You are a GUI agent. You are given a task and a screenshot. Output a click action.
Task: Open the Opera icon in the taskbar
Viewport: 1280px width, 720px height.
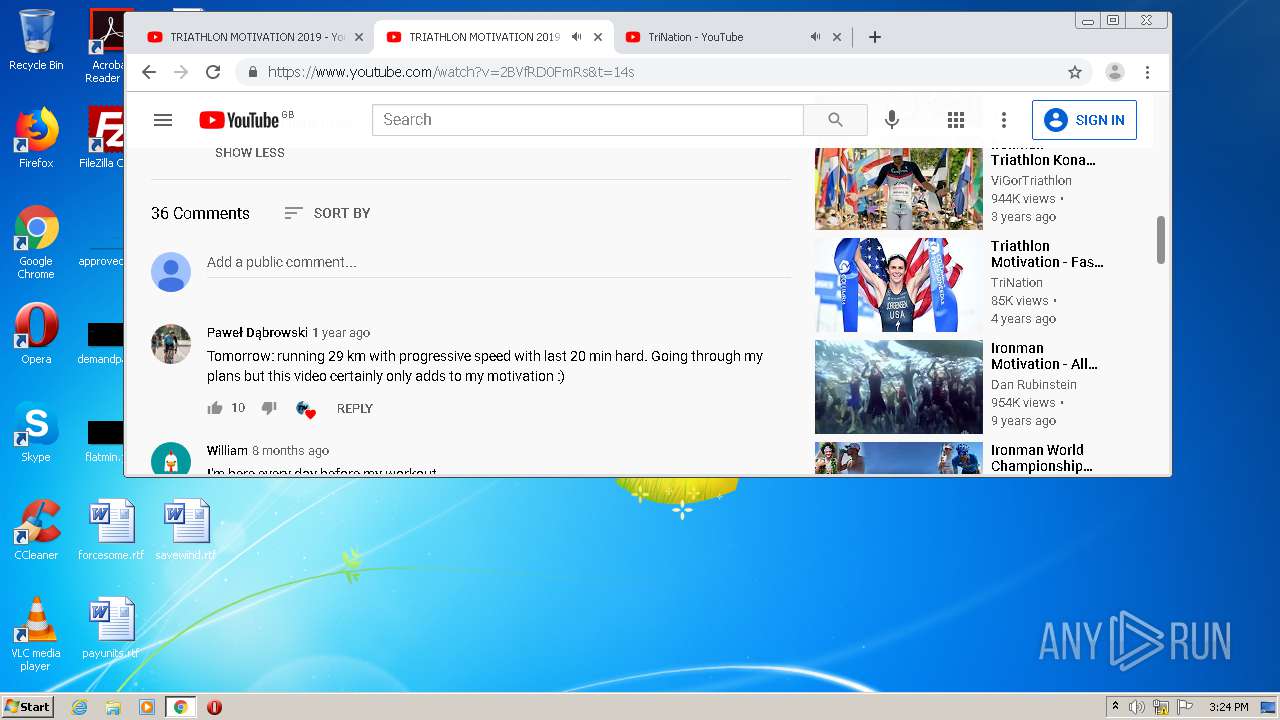pyautogui.click(x=214, y=707)
